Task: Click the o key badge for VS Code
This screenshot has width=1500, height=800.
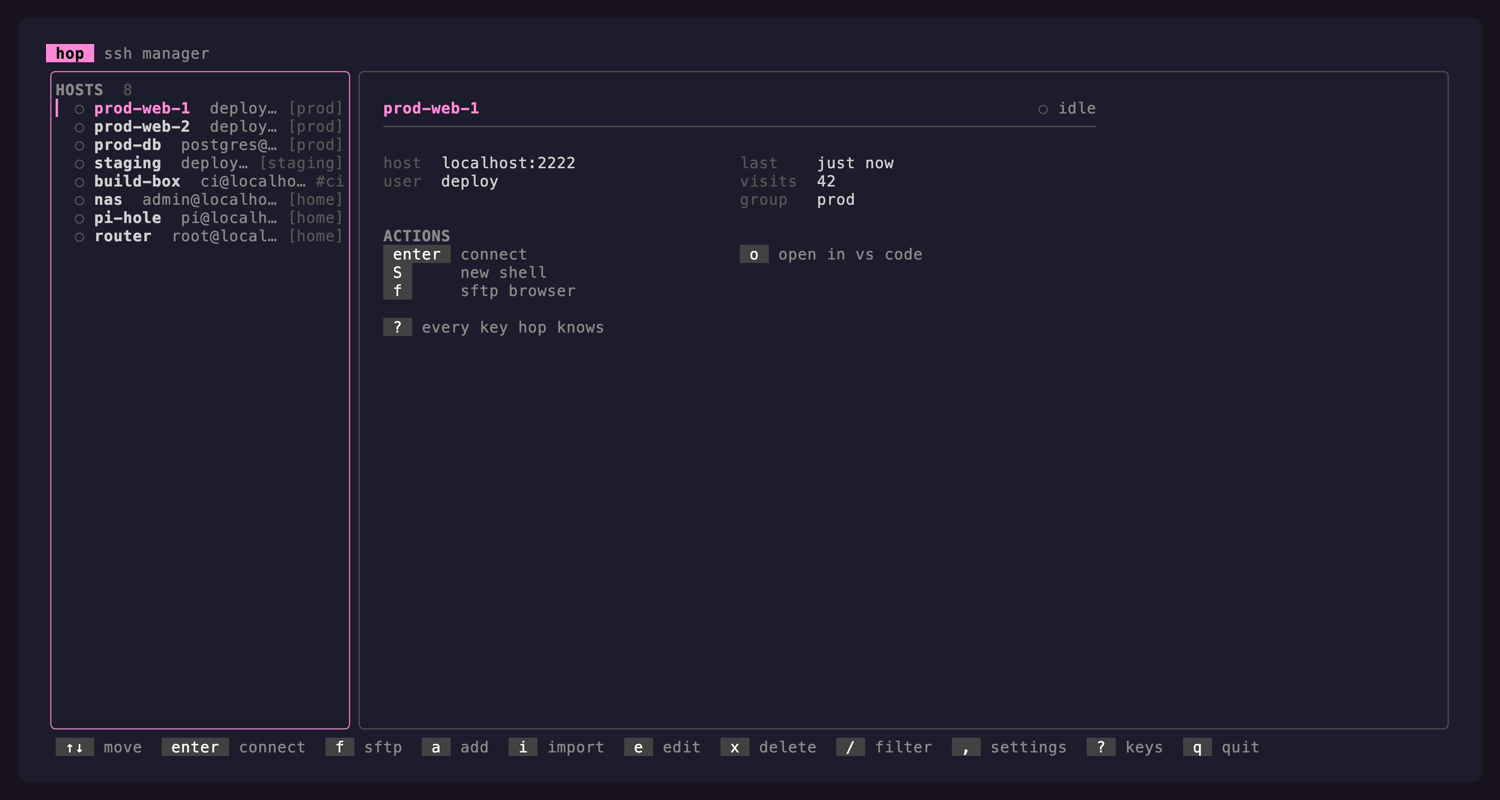Action: point(754,254)
